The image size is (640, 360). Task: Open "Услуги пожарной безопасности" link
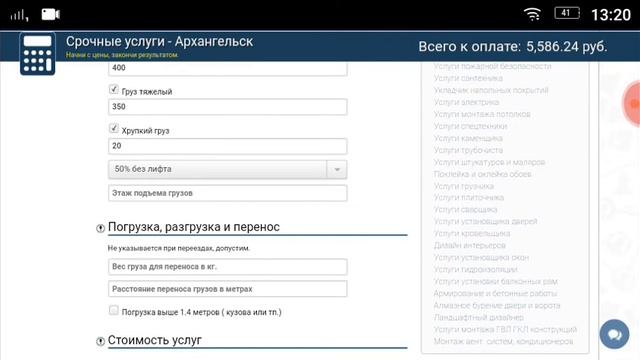(x=492, y=66)
